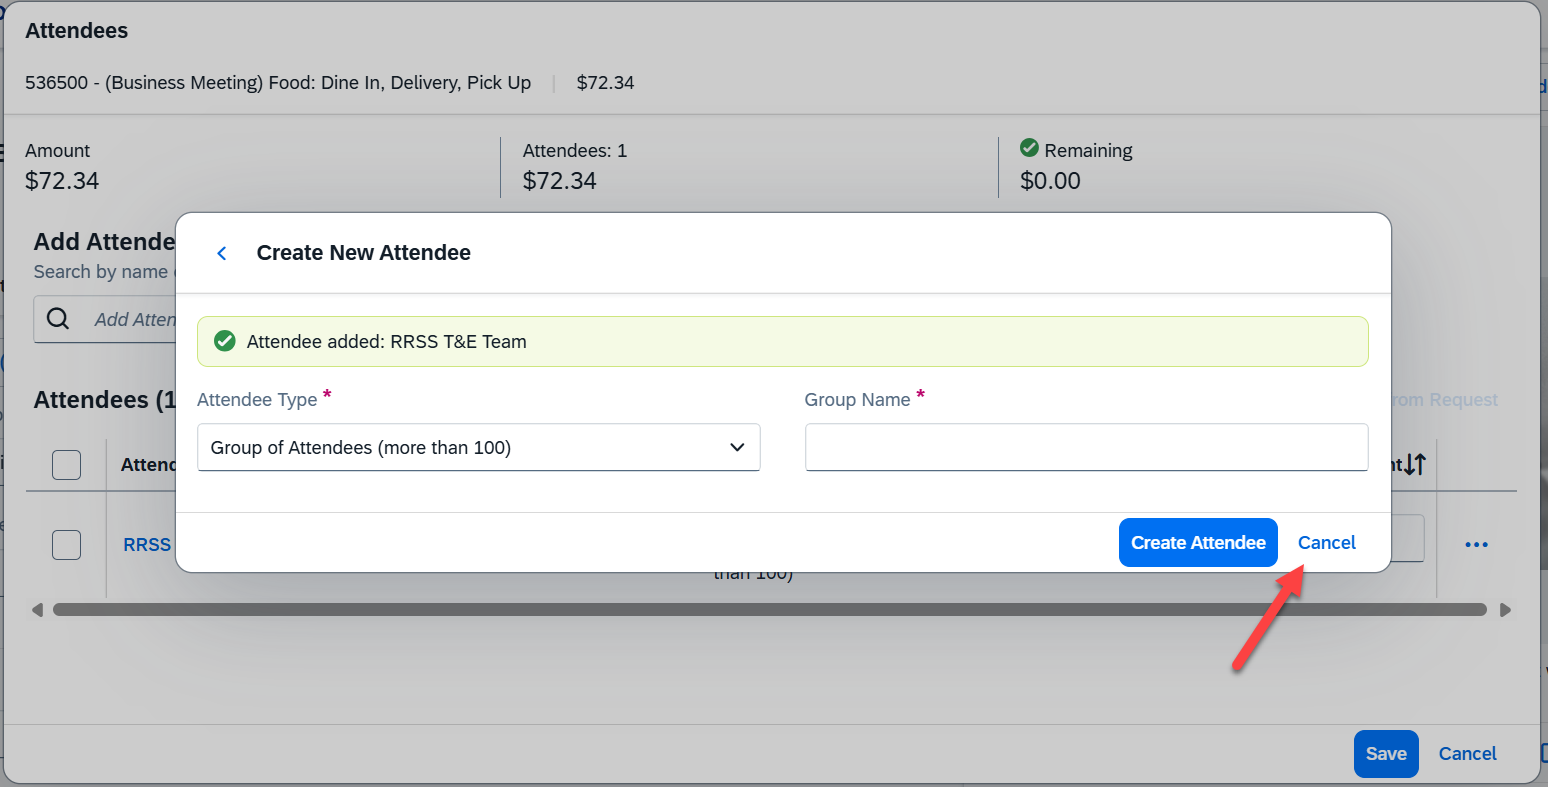
Task: Save the Attendees window
Action: (1386, 754)
